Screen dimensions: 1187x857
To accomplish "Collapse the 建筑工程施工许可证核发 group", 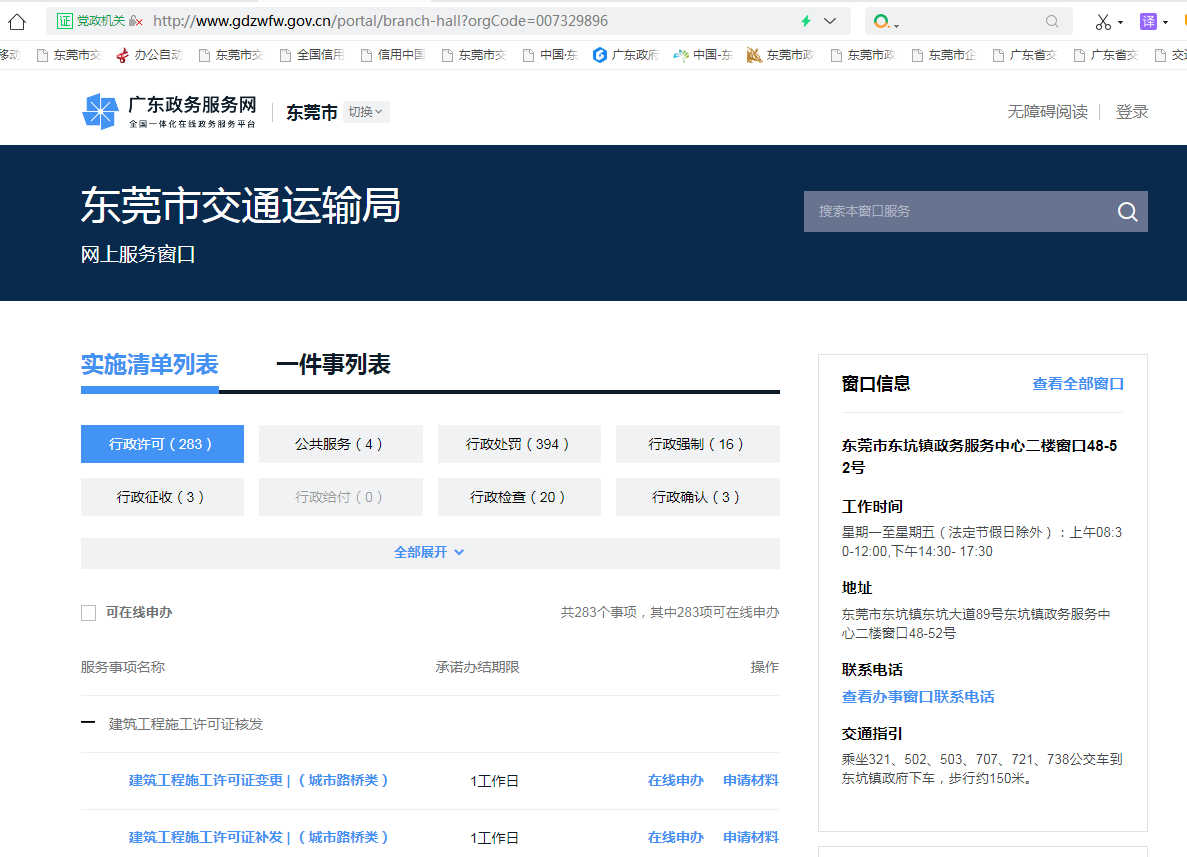I will 88,723.
